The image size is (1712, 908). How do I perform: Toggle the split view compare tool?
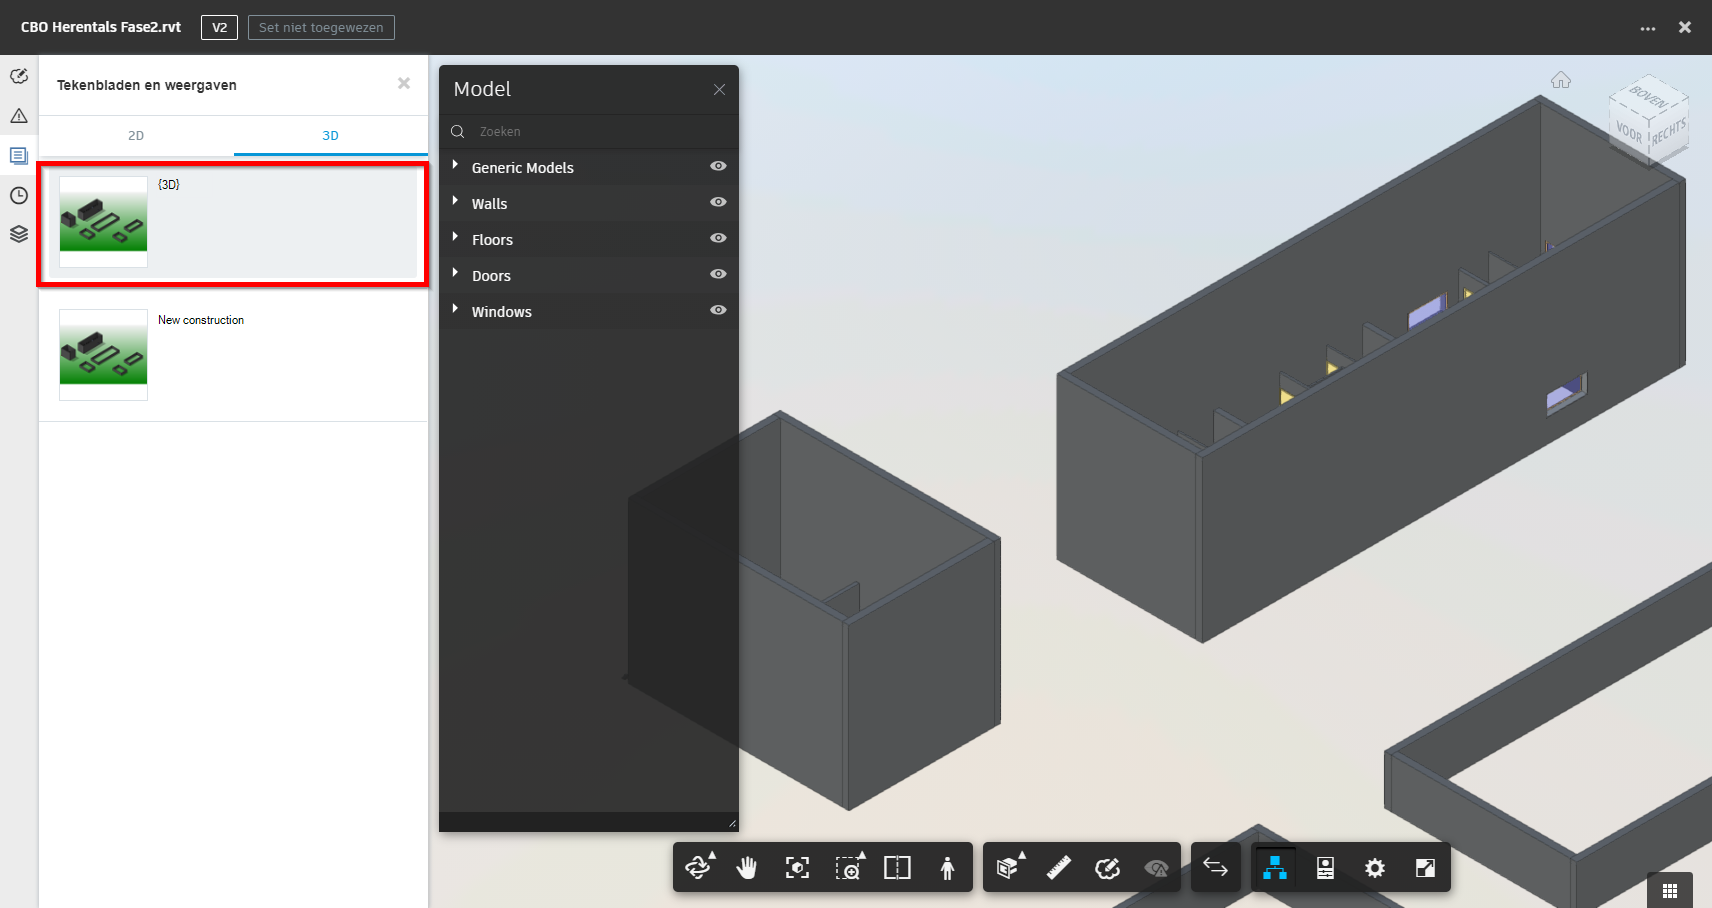click(897, 868)
